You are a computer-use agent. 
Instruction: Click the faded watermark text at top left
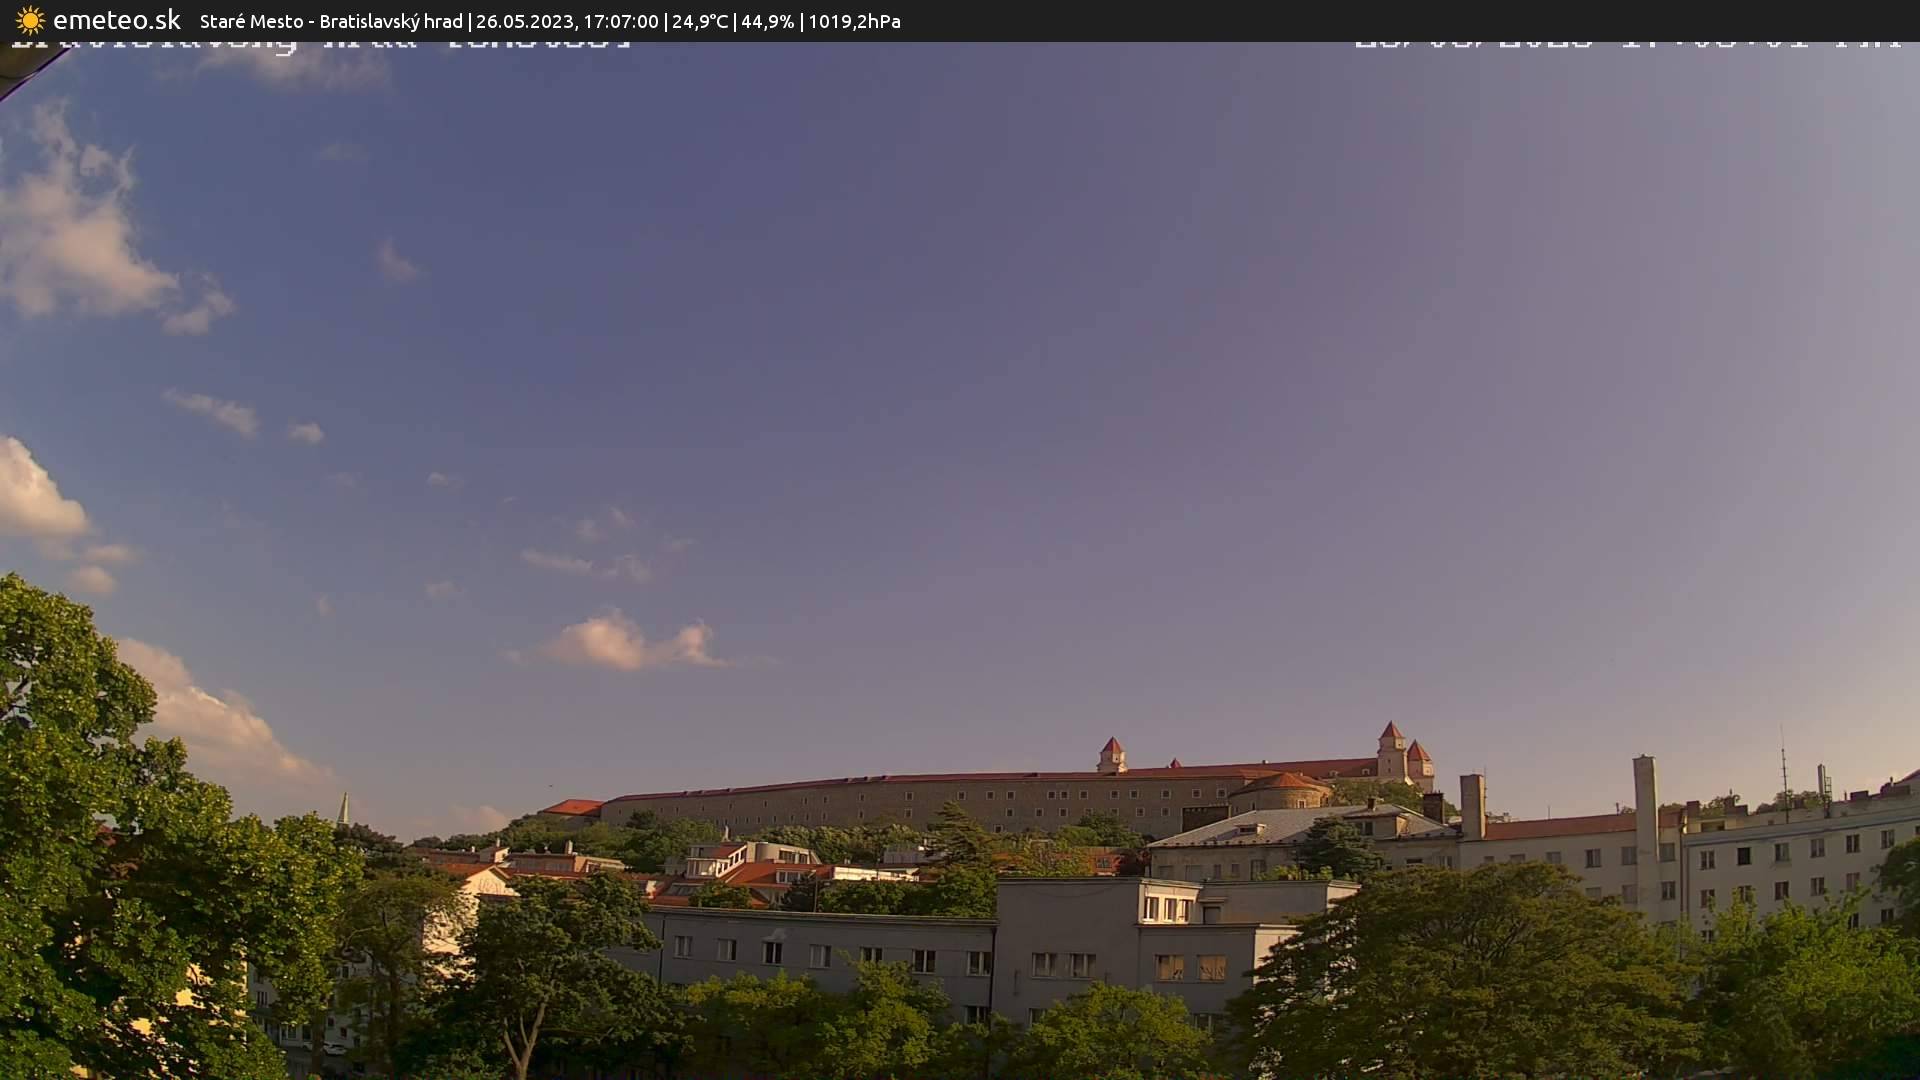(320, 45)
